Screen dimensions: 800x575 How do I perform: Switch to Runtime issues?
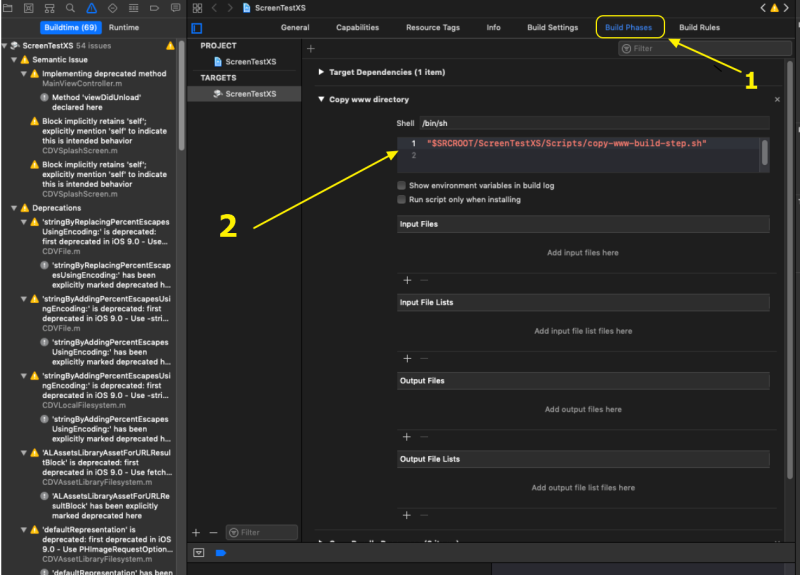coord(124,28)
